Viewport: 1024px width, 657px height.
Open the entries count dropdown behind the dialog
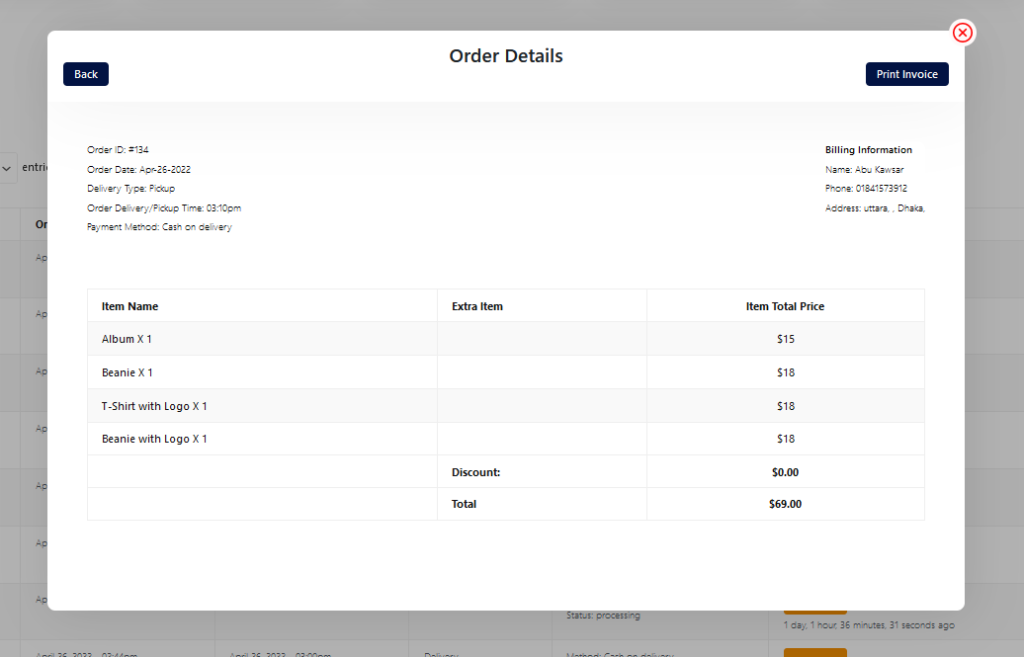pyautogui.click(x=8, y=168)
